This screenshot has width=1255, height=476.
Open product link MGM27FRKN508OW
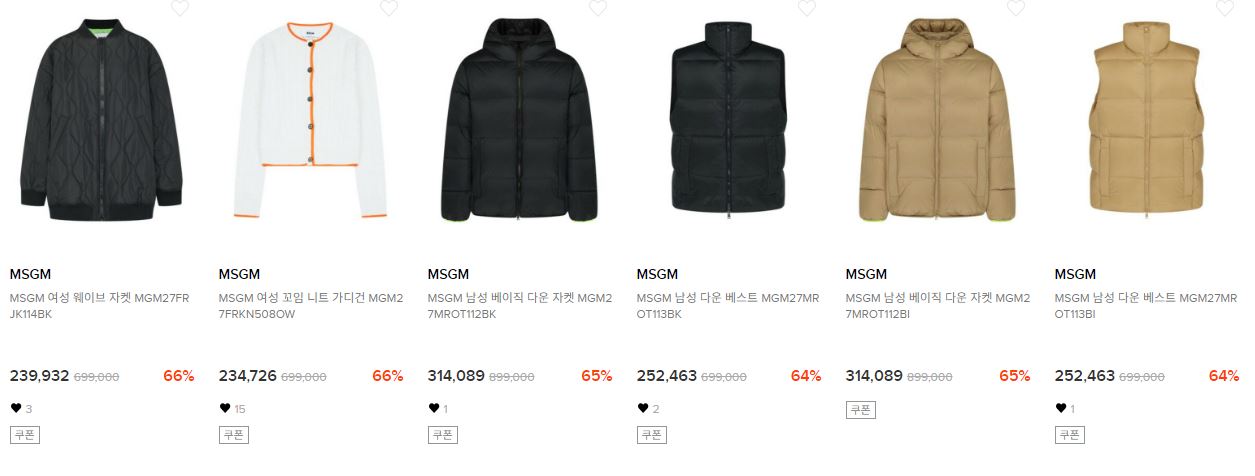(311, 306)
